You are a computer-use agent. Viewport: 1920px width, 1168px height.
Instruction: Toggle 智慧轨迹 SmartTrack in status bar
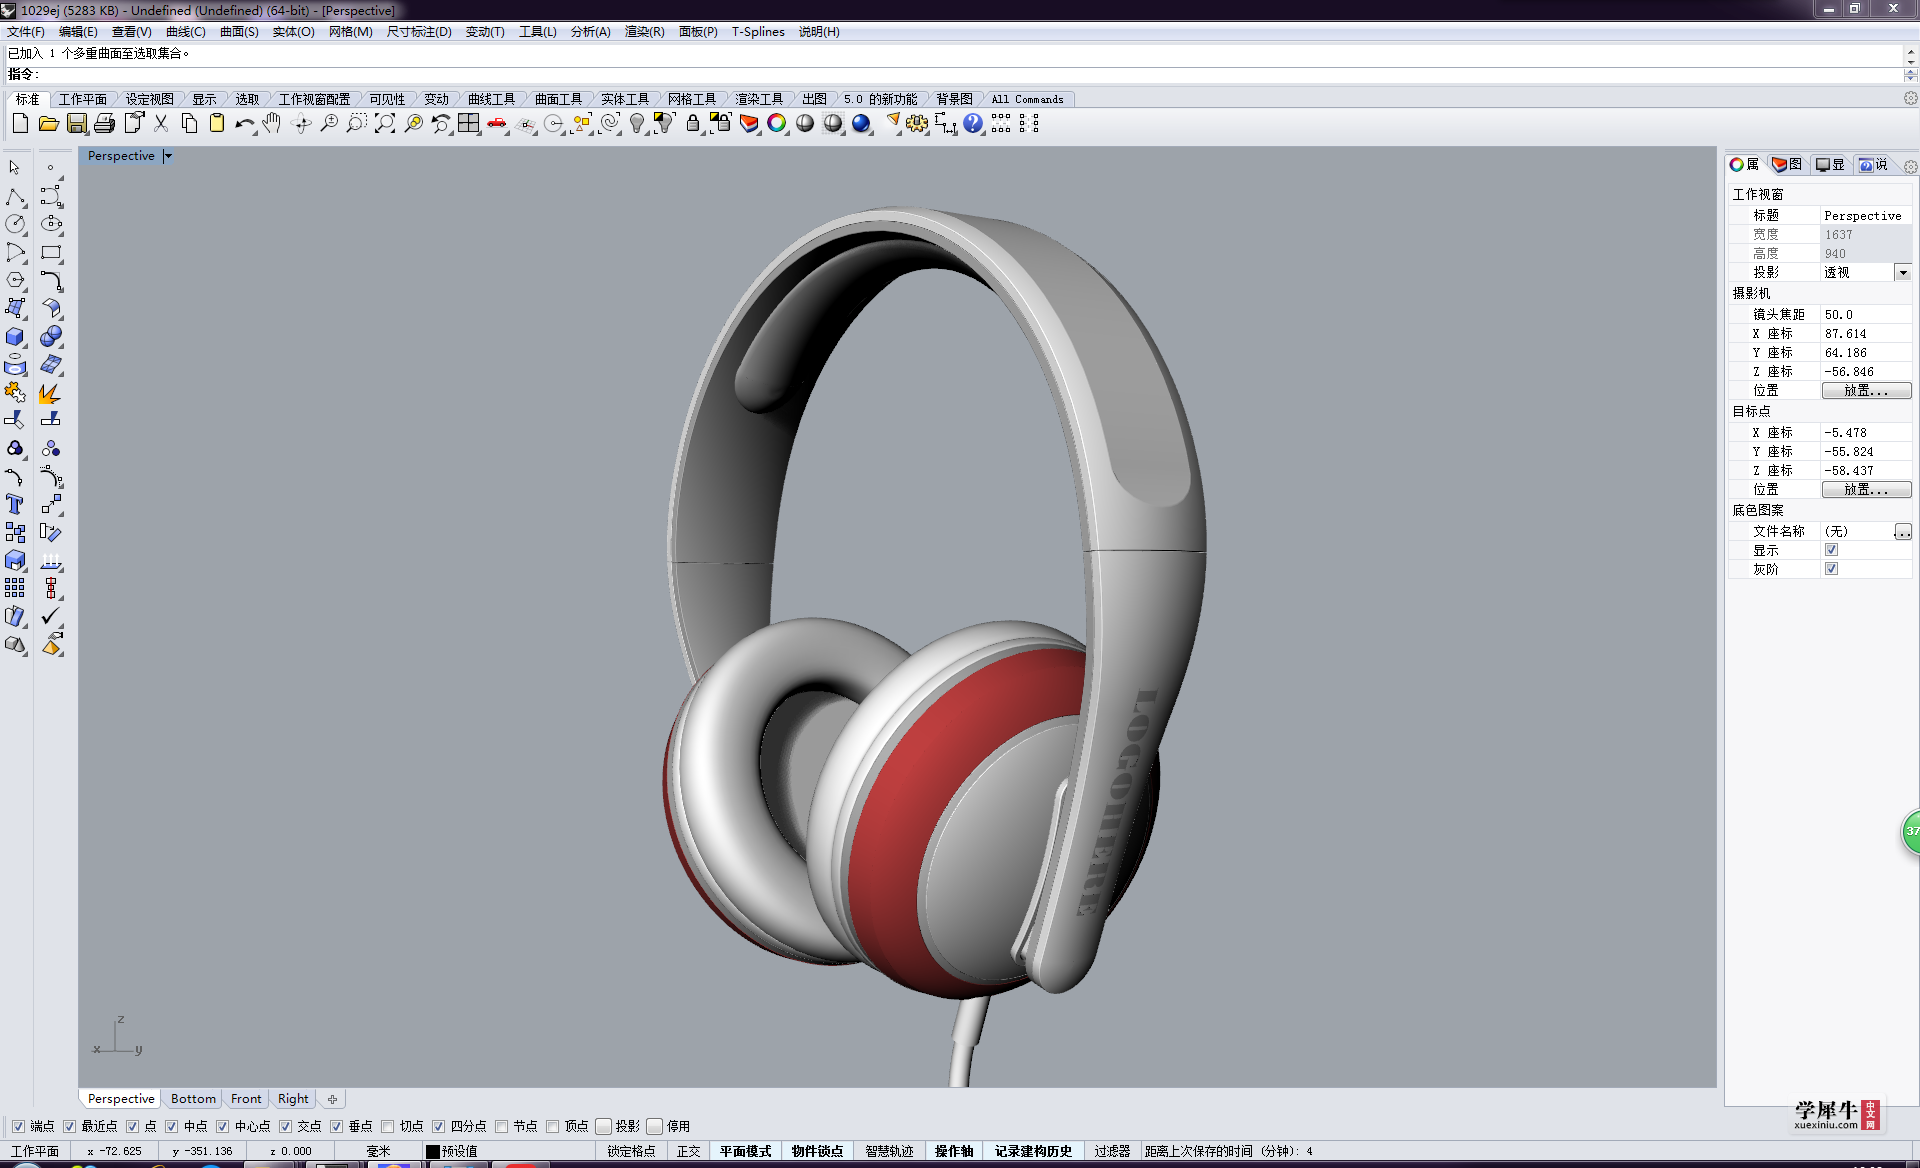coord(889,1151)
